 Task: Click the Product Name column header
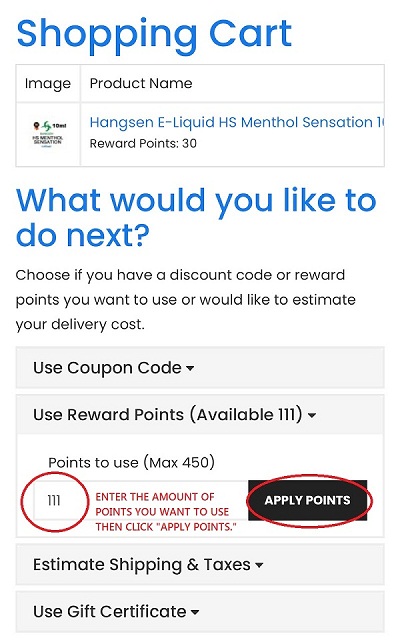141,83
